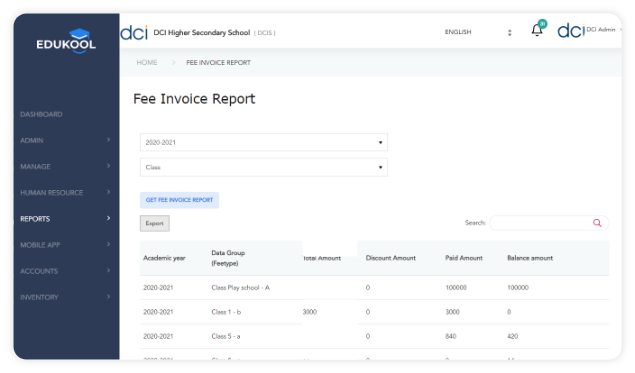
Task: Click total amount 3000 in Class 1 - b row
Action: tap(310, 312)
